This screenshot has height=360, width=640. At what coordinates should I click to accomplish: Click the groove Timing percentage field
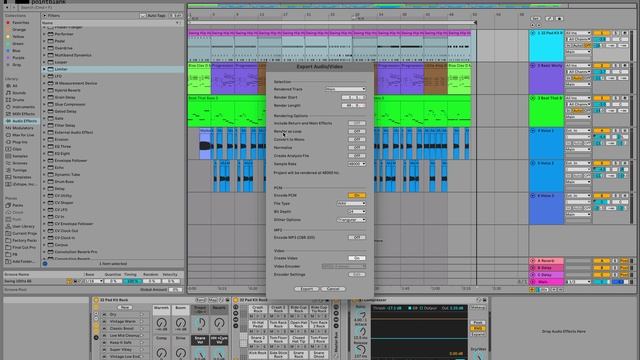132,281
